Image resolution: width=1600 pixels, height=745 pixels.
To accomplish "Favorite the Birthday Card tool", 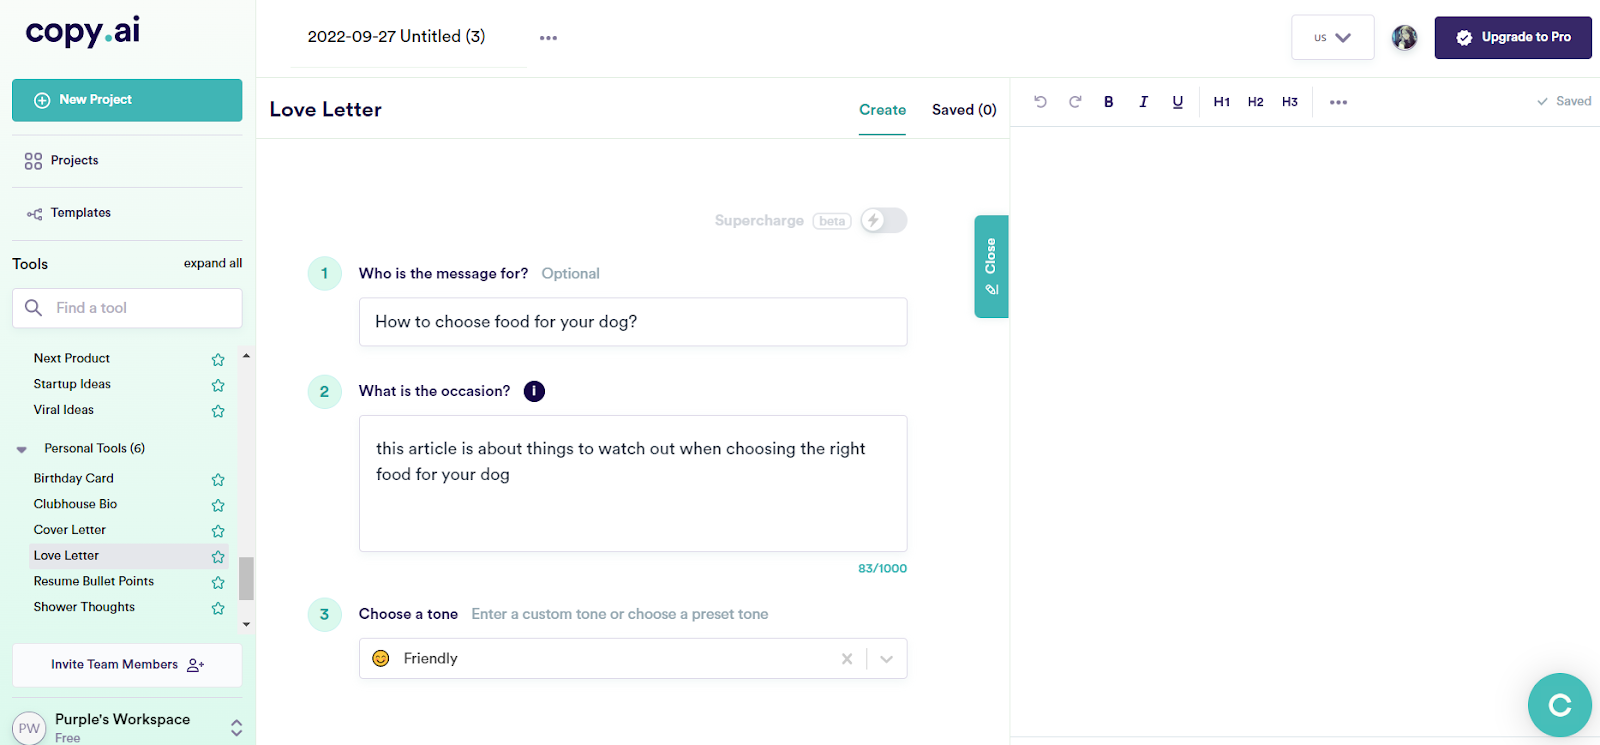I will click(218, 479).
